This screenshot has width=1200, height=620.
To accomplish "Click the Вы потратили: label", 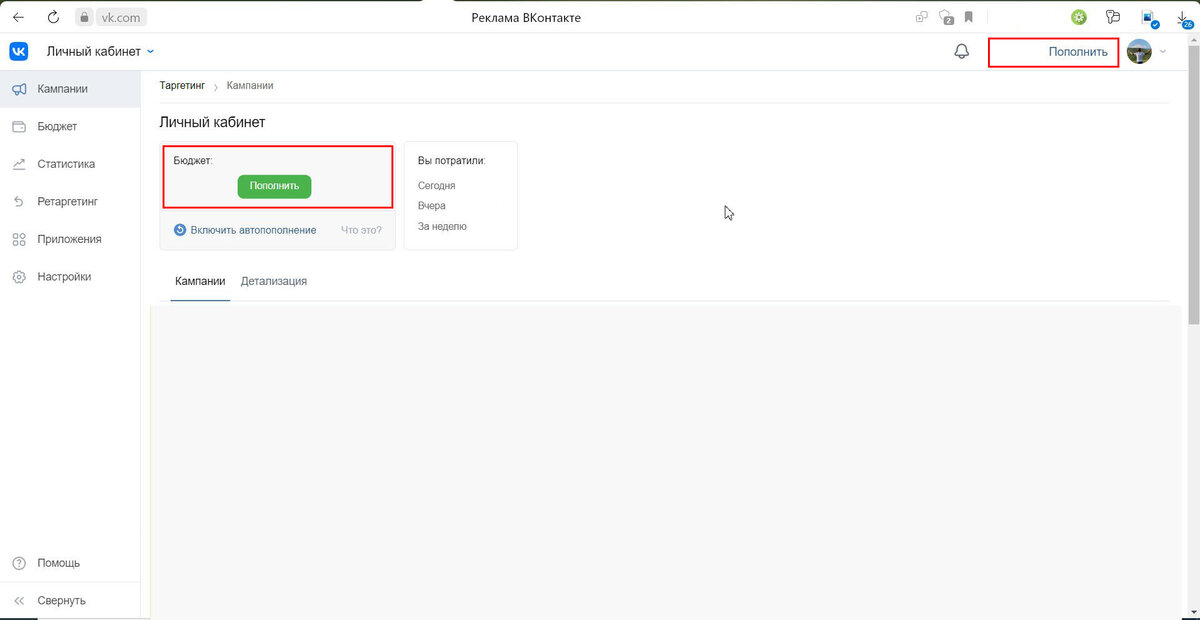I will 451,160.
